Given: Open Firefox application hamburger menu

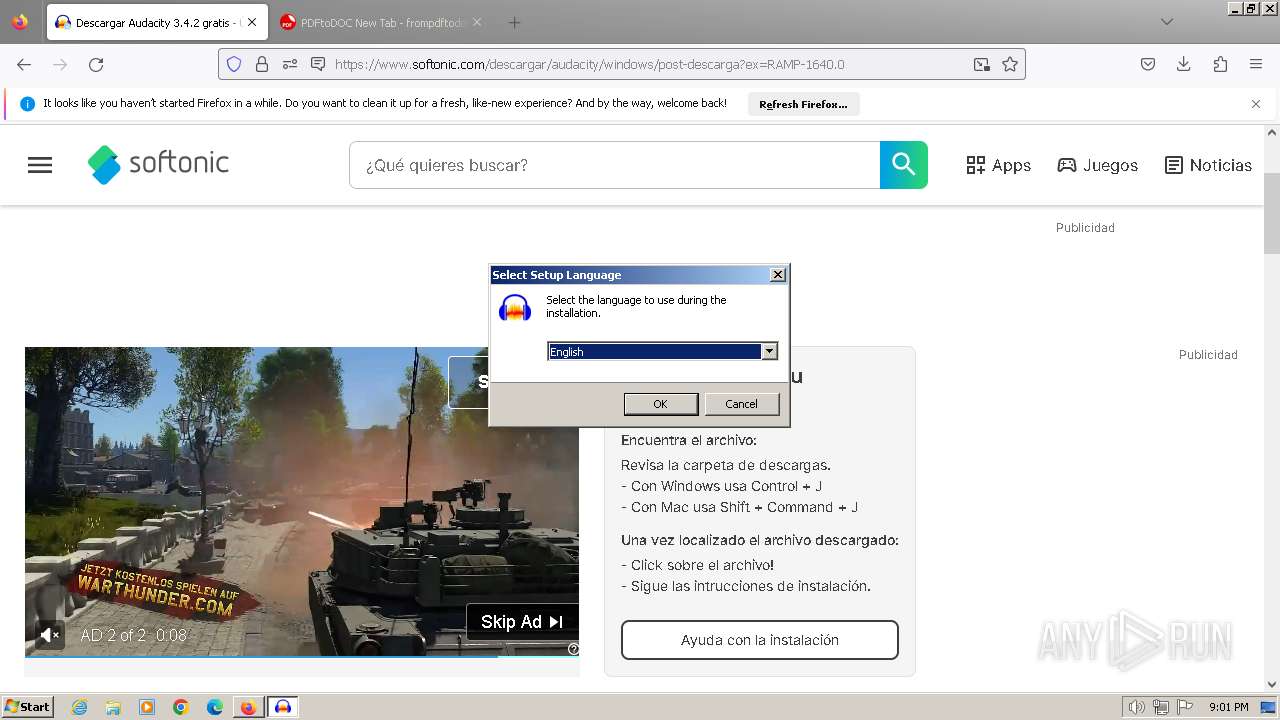Looking at the screenshot, I should point(1256,64).
